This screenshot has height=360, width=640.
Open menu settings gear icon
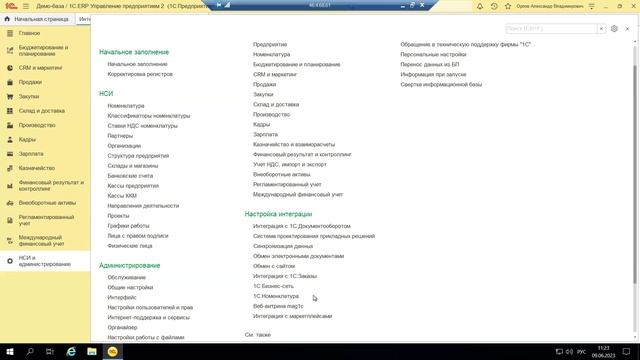click(614, 29)
